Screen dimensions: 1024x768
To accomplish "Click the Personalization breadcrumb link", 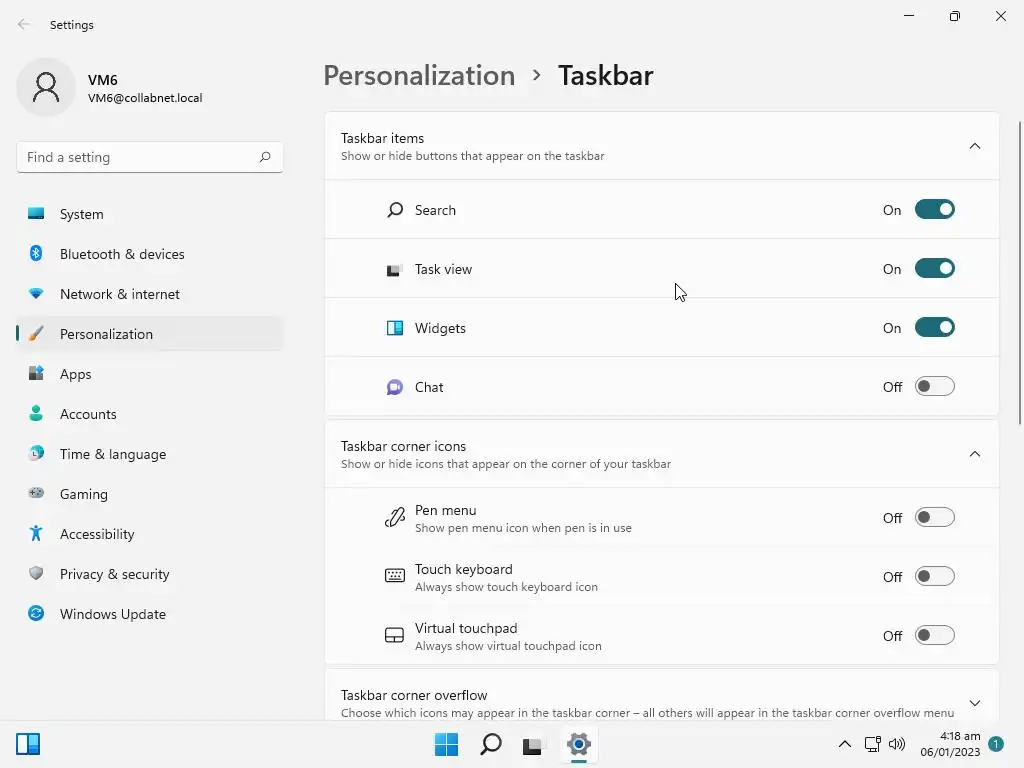I will (419, 76).
